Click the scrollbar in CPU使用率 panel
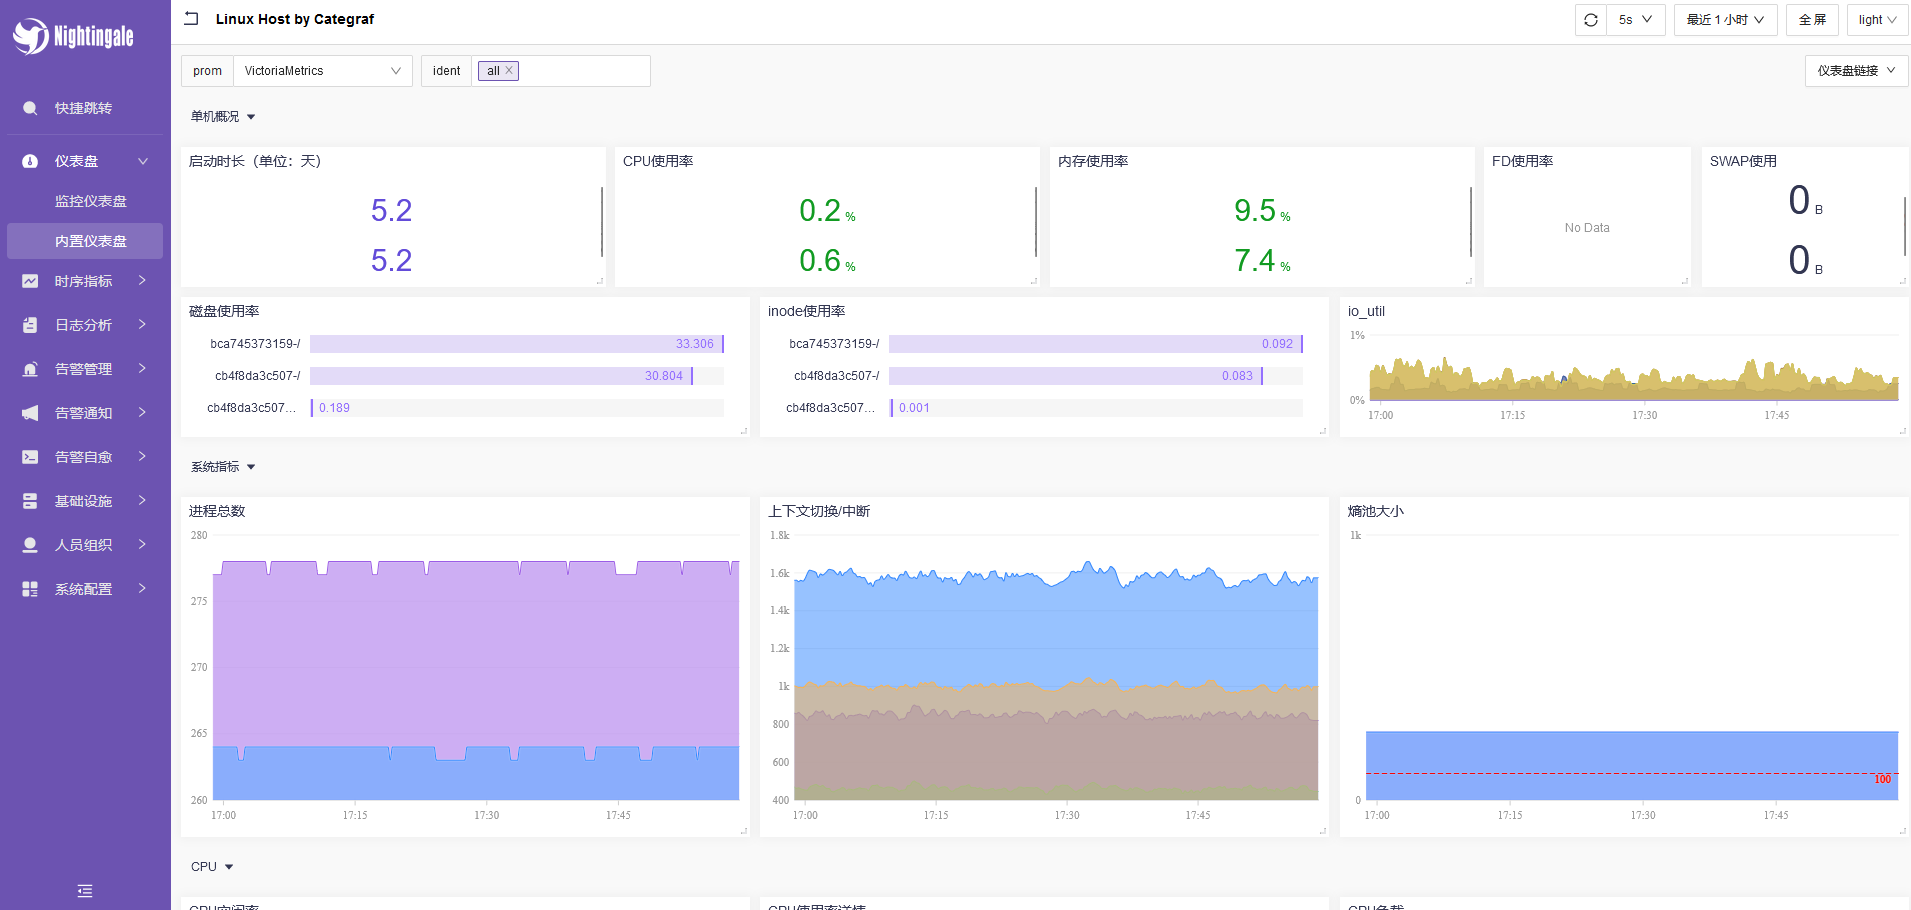The height and width of the screenshot is (910, 1911). coord(1036,221)
